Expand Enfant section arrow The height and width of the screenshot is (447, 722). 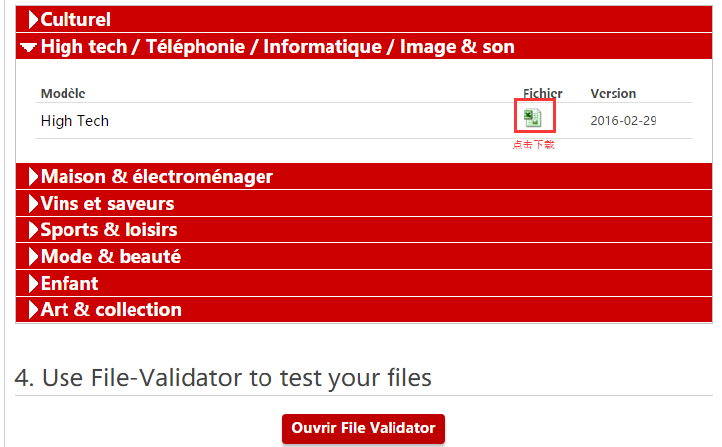pos(33,283)
